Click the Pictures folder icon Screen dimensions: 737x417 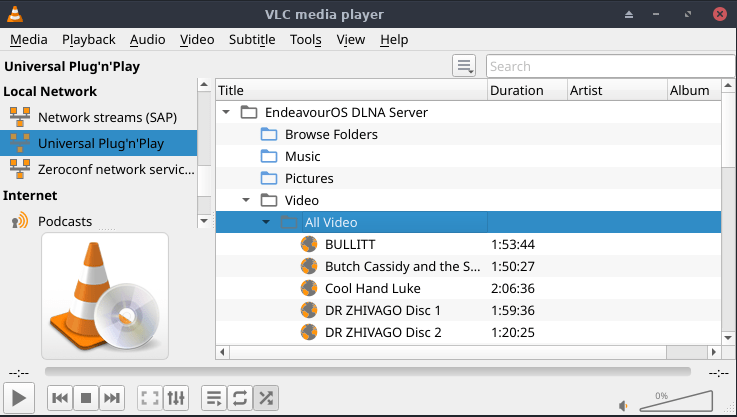coord(269,178)
